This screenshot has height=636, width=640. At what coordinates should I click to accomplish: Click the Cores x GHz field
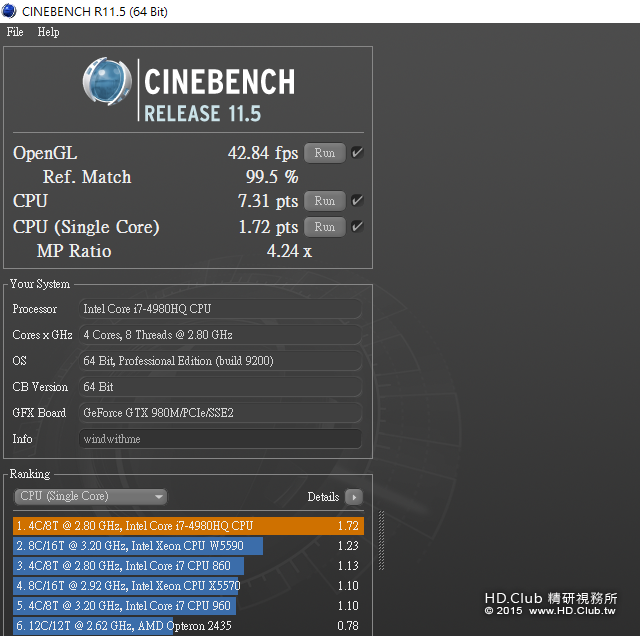[x=220, y=335]
